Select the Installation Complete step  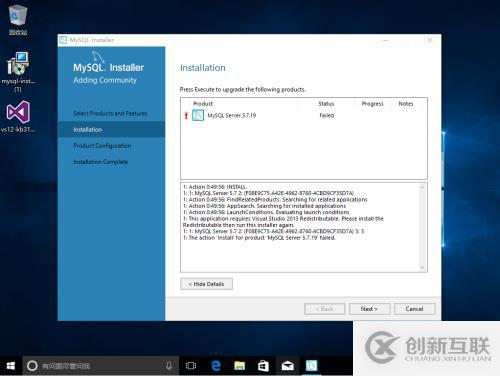pyautogui.click(x=100, y=162)
